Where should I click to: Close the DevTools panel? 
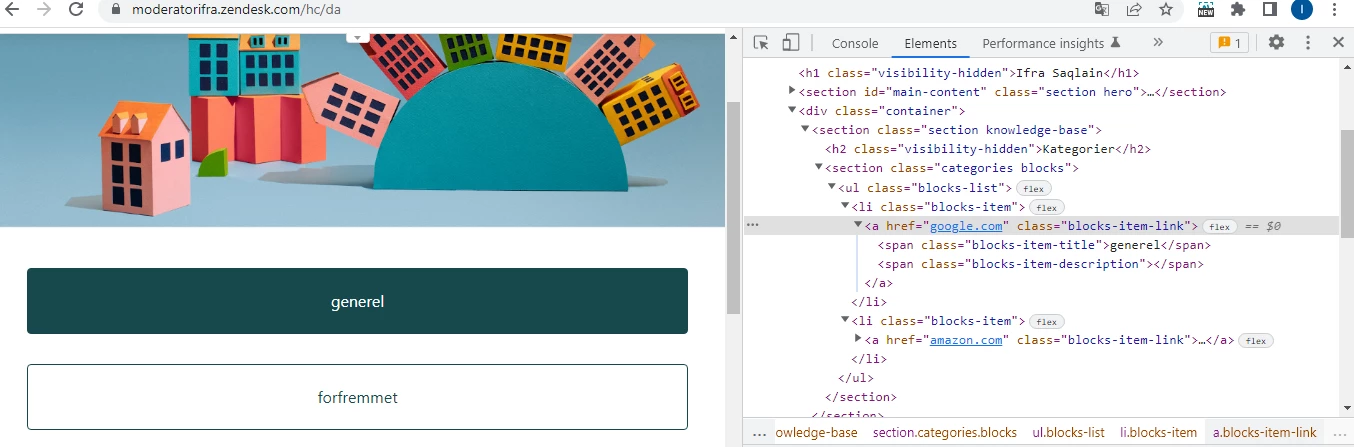click(x=1338, y=43)
